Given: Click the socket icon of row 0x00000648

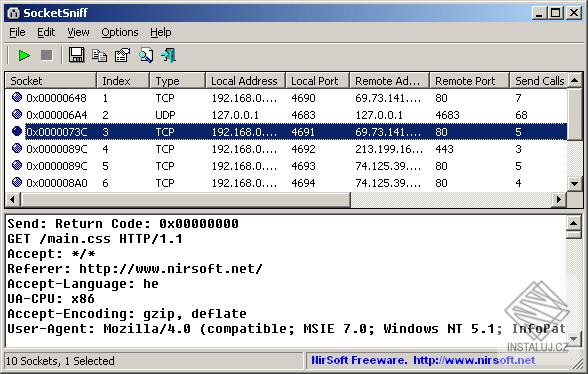Looking at the screenshot, I should (x=17, y=98).
